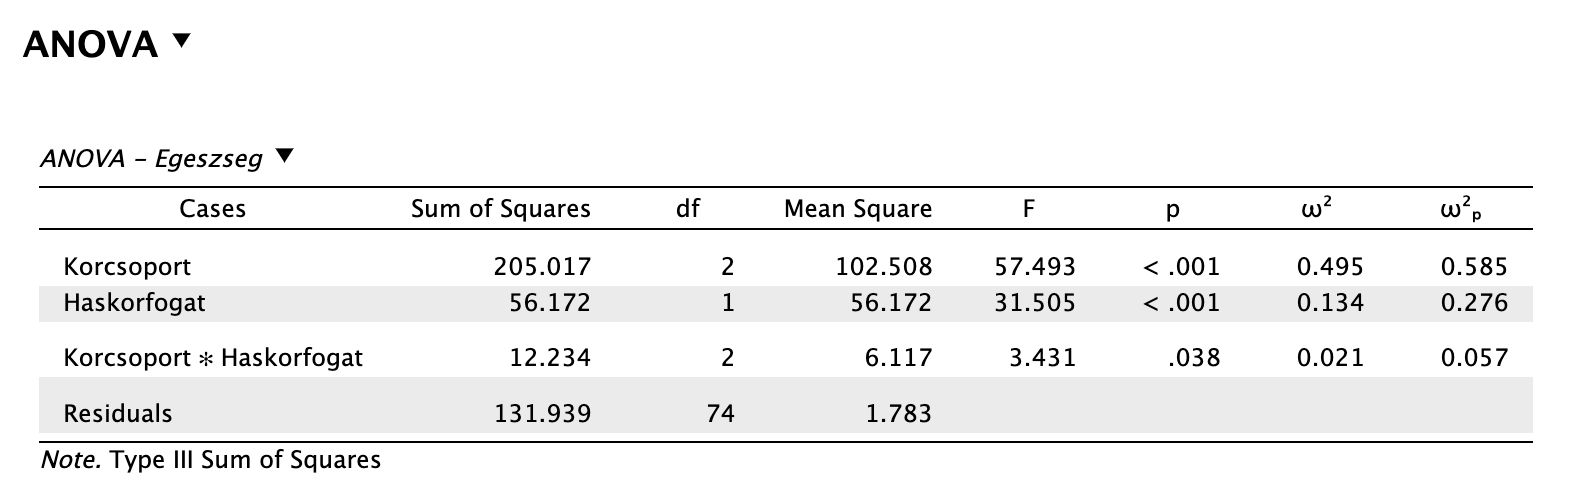Click the Sum of Squares column header
1574x504 pixels.
[501, 209]
